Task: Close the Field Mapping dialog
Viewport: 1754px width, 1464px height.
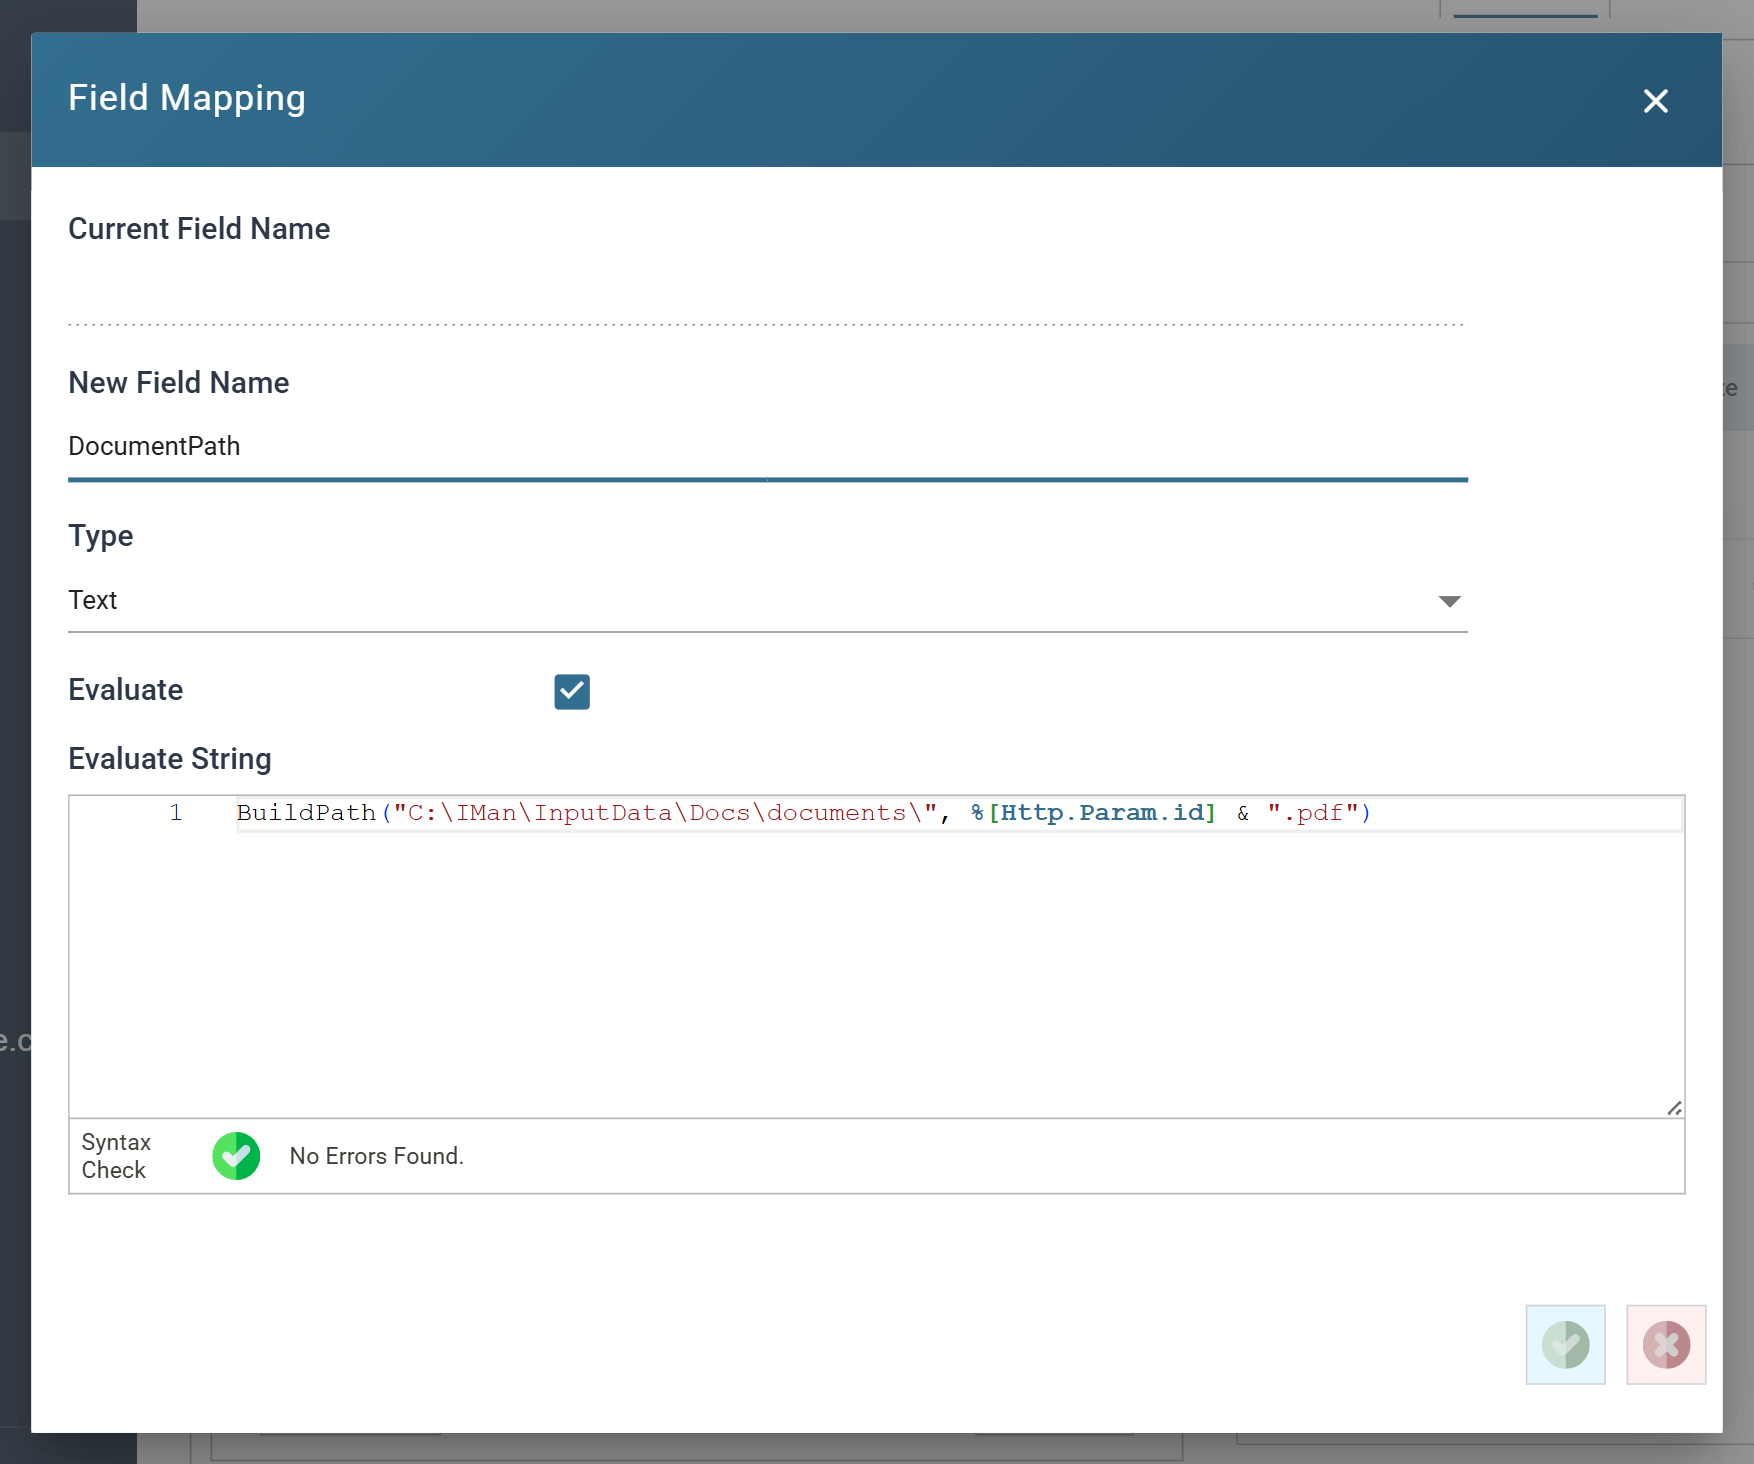Action: pyautogui.click(x=1655, y=101)
